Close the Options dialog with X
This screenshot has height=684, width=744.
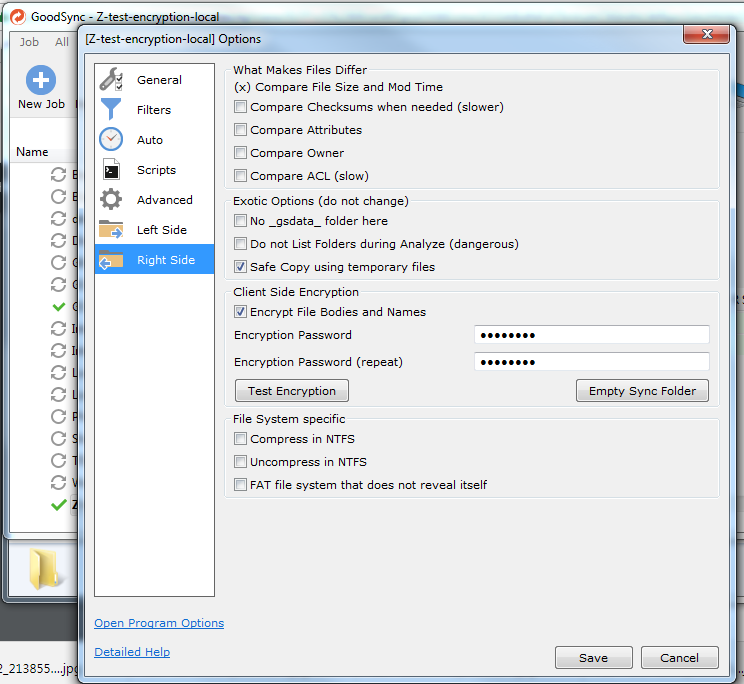707,34
